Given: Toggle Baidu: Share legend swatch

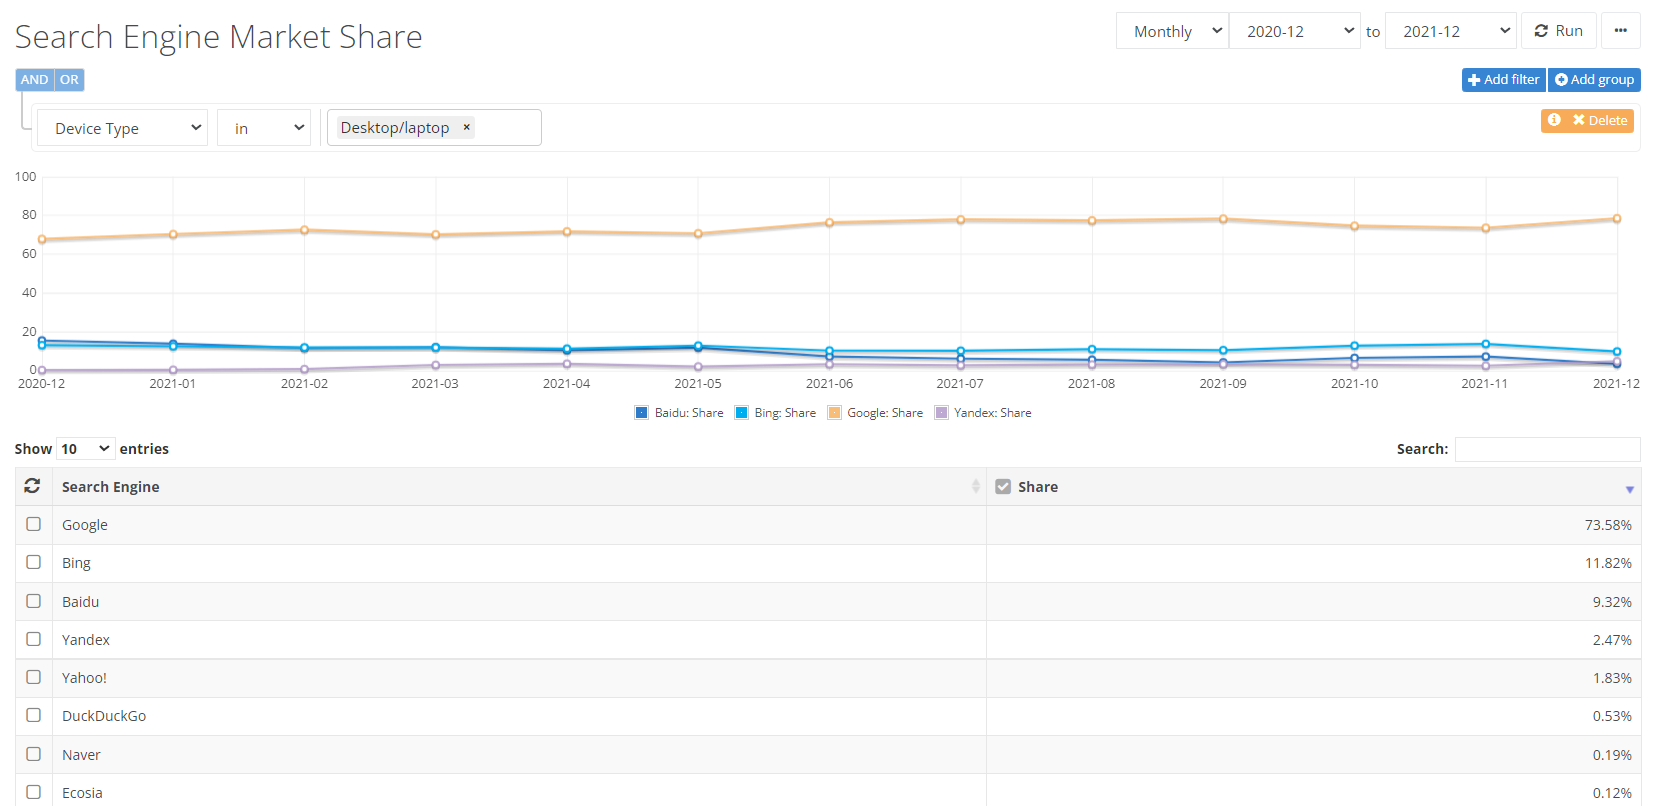Looking at the screenshot, I should click(x=642, y=413).
